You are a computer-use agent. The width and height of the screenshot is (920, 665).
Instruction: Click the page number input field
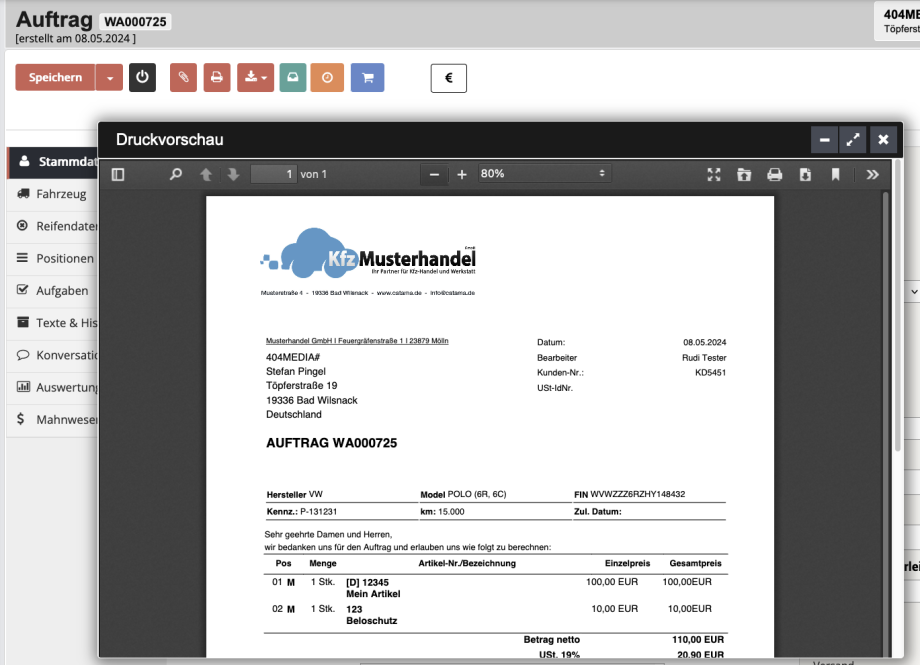[x=273, y=174]
